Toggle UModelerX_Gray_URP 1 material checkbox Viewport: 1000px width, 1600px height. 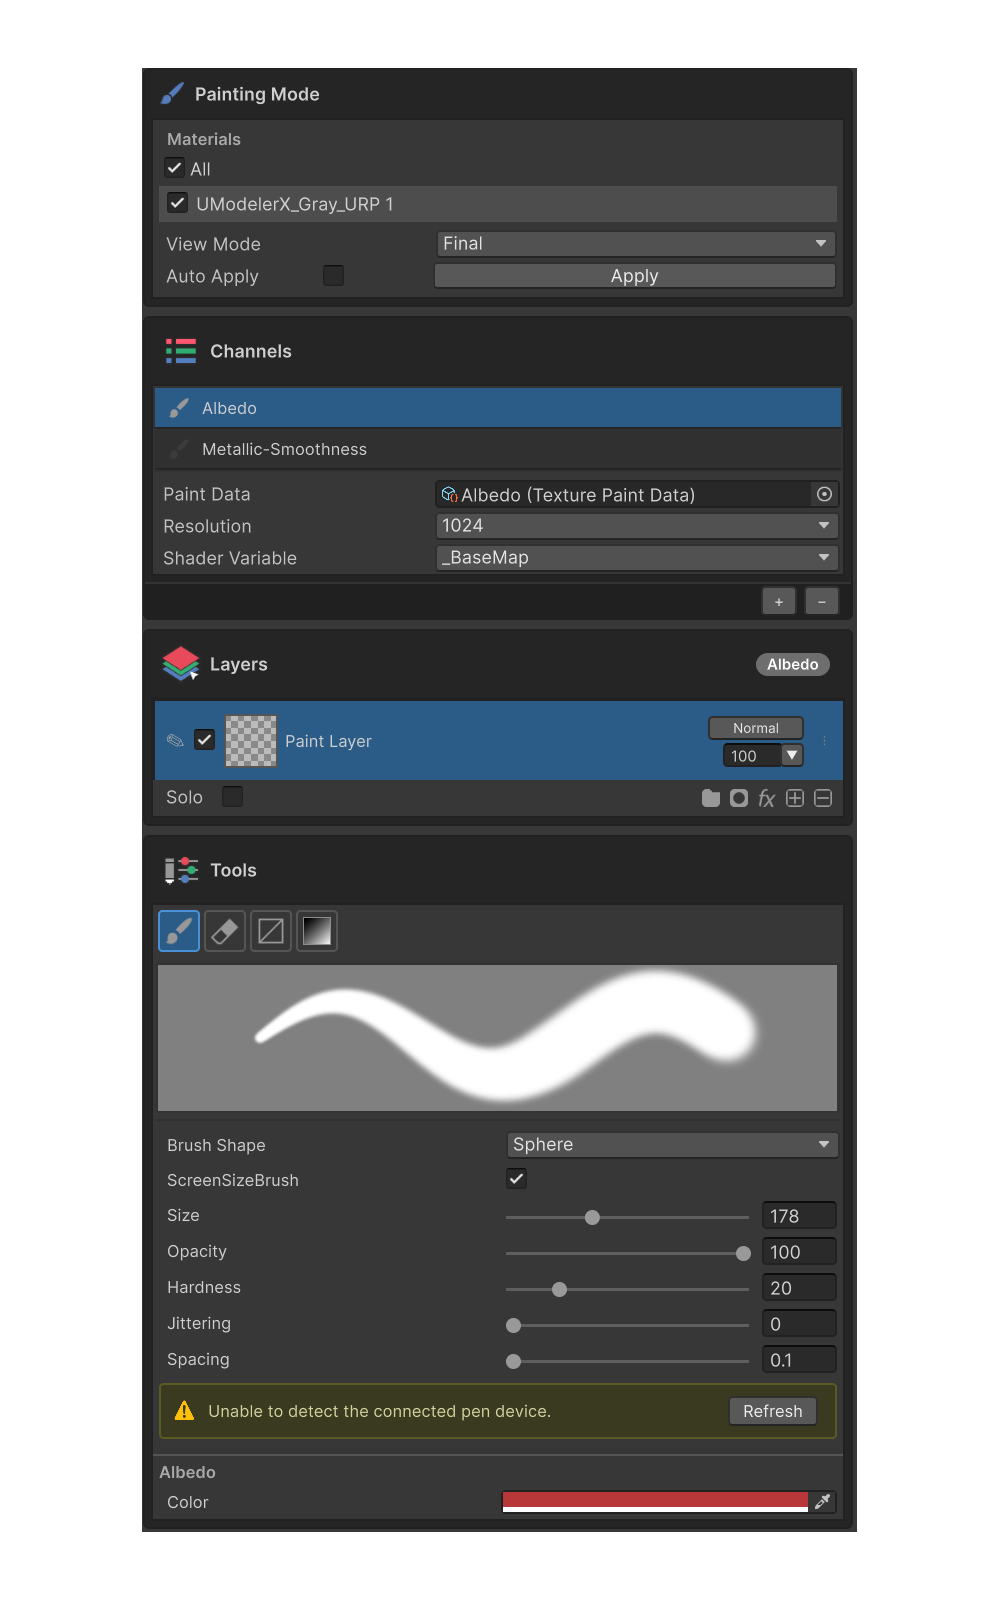(x=177, y=203)
